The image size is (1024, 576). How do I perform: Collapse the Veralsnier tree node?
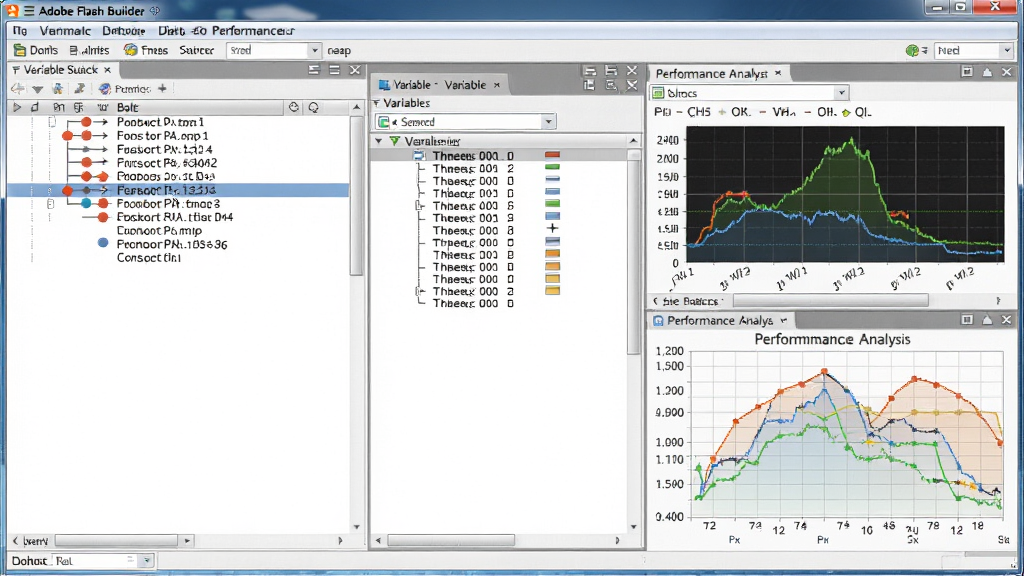[x=378, y=141]
